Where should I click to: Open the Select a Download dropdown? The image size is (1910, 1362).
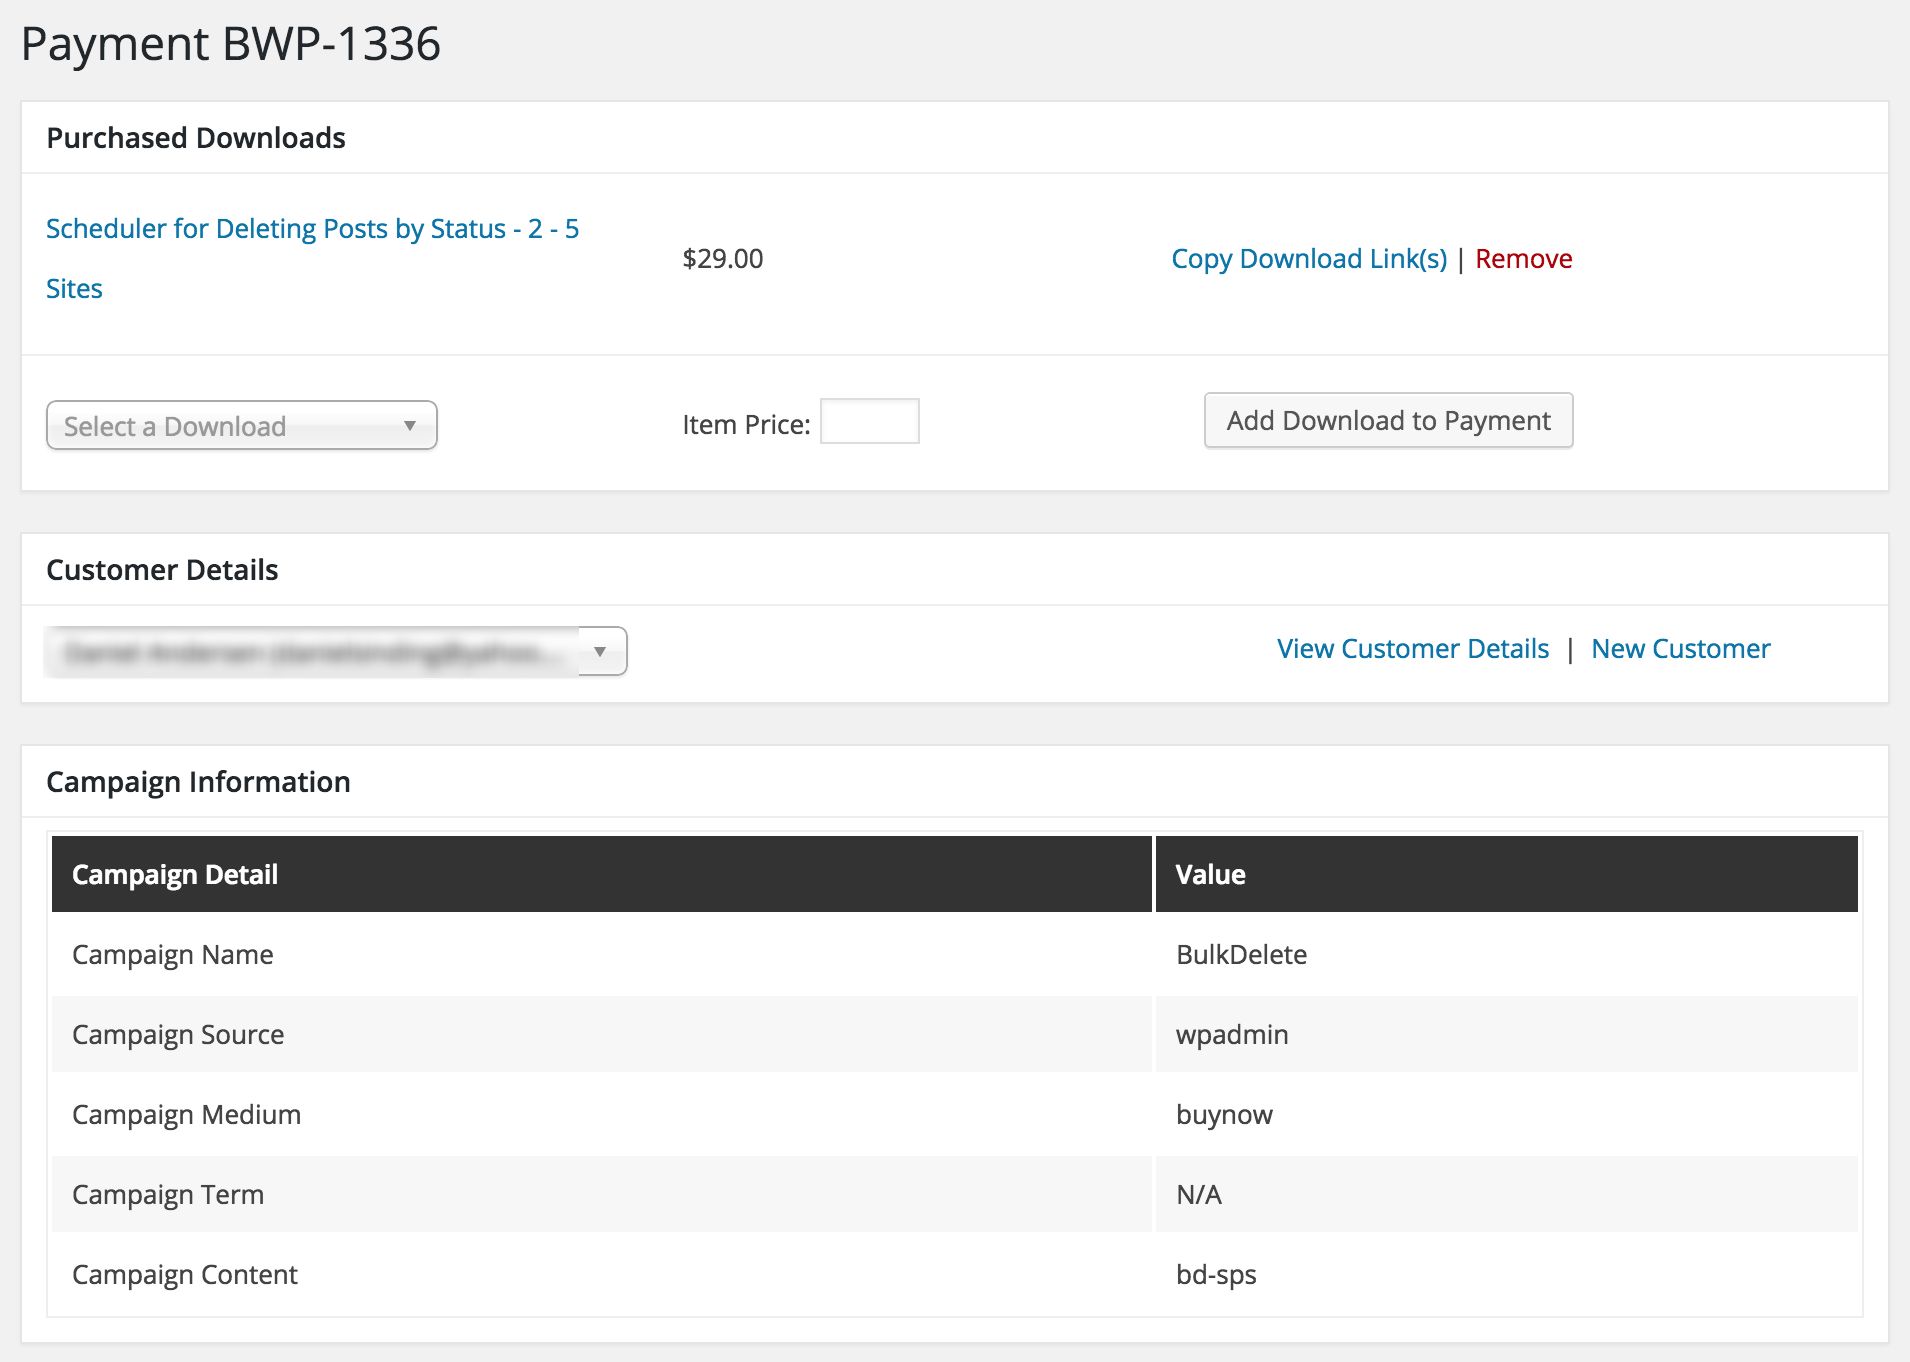(241, 426)
